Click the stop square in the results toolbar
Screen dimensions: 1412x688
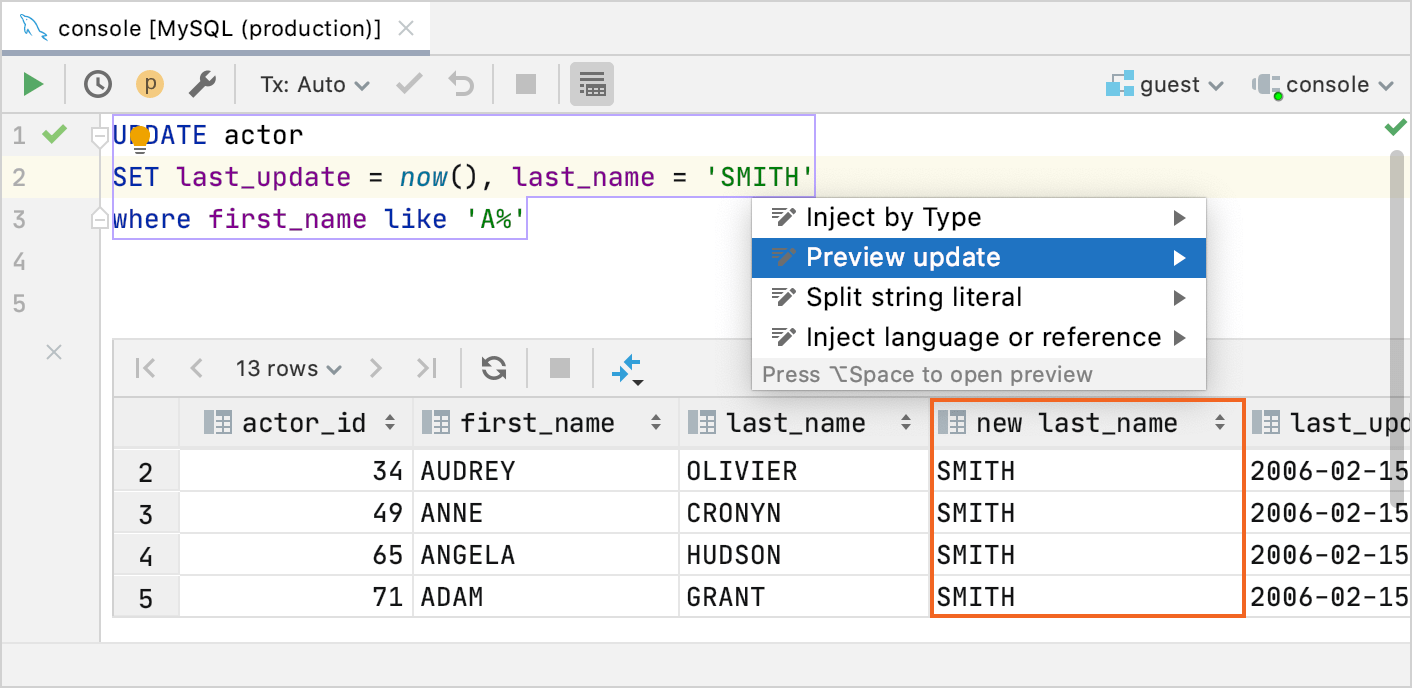560,369
